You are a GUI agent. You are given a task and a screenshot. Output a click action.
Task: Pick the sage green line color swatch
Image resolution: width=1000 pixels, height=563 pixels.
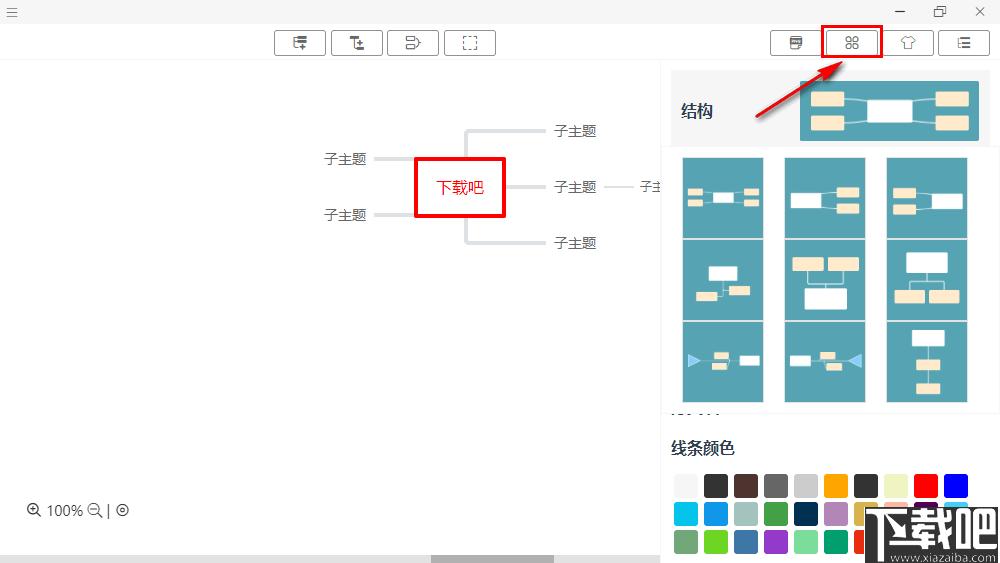tap(686, 542)
